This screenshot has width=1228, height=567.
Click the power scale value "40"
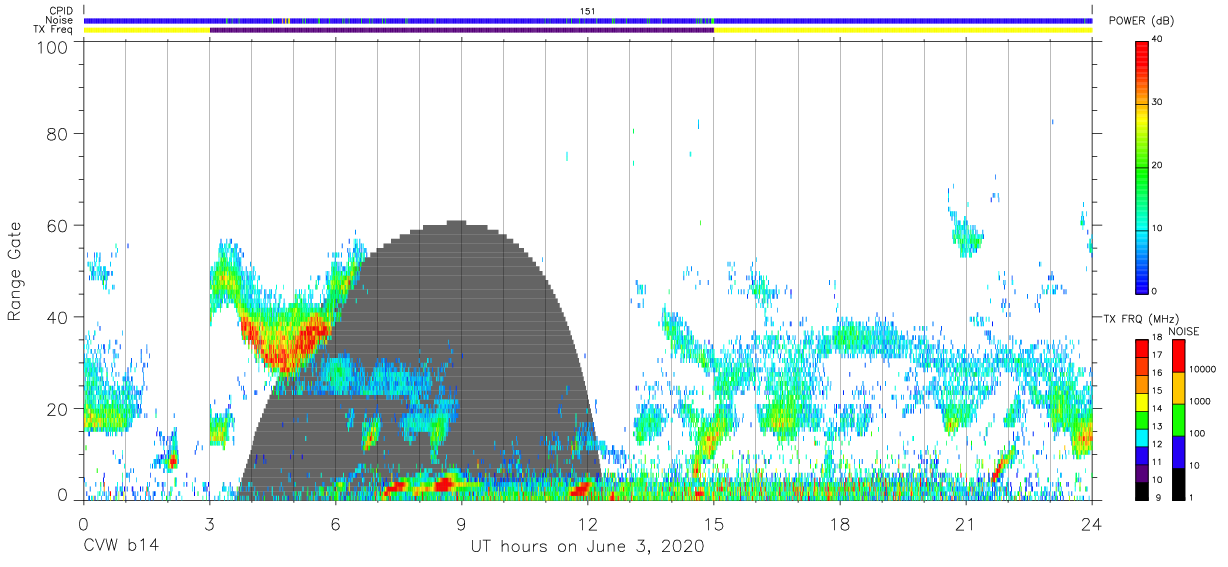tap(1157, 40)
